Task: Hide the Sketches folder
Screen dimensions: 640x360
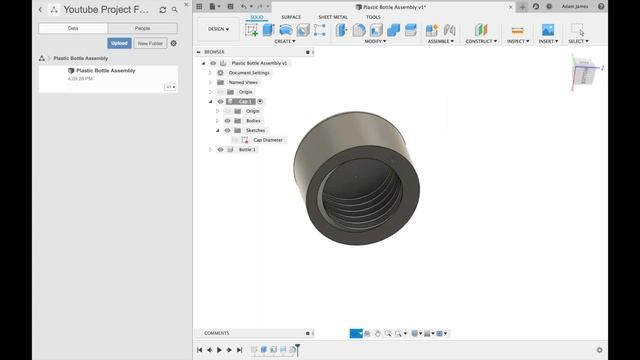Action: (x=228, y=131)
